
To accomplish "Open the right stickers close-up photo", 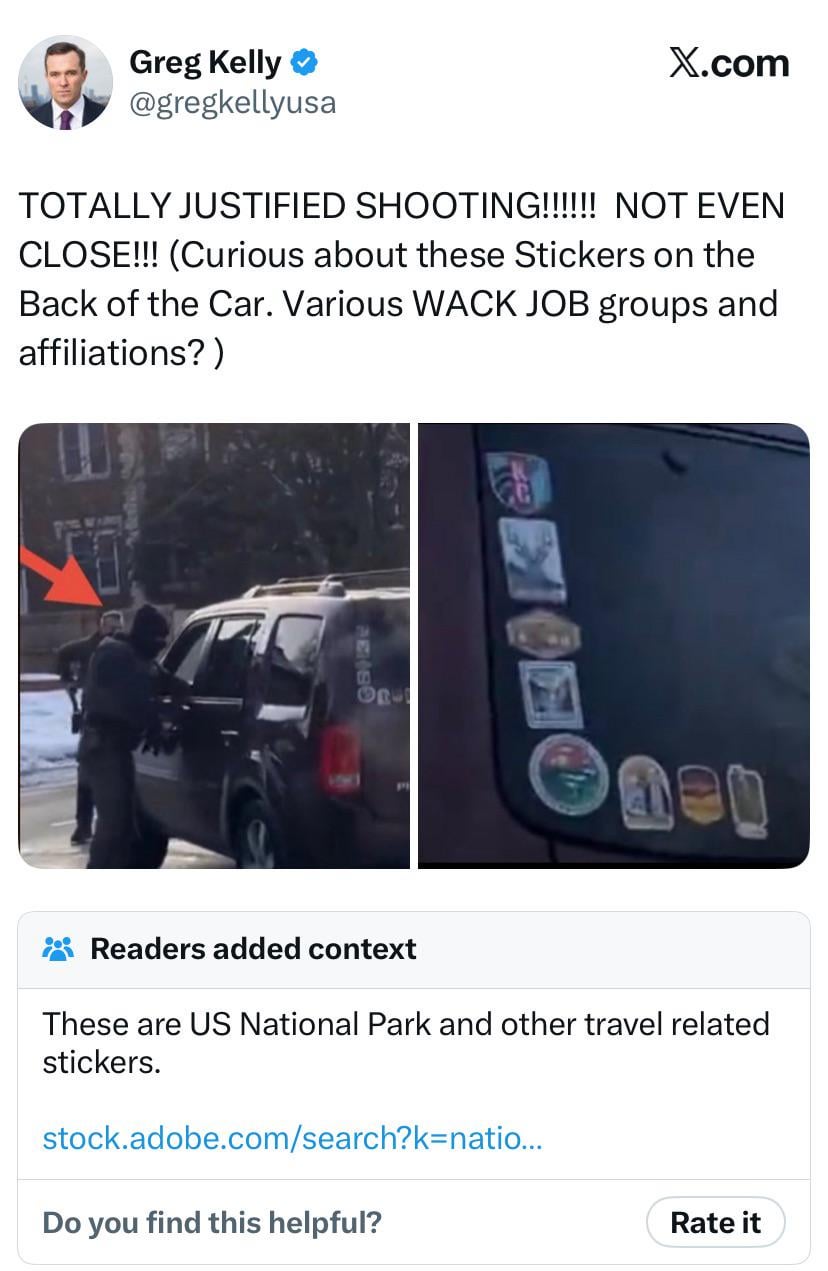I will tap(614, 645).
